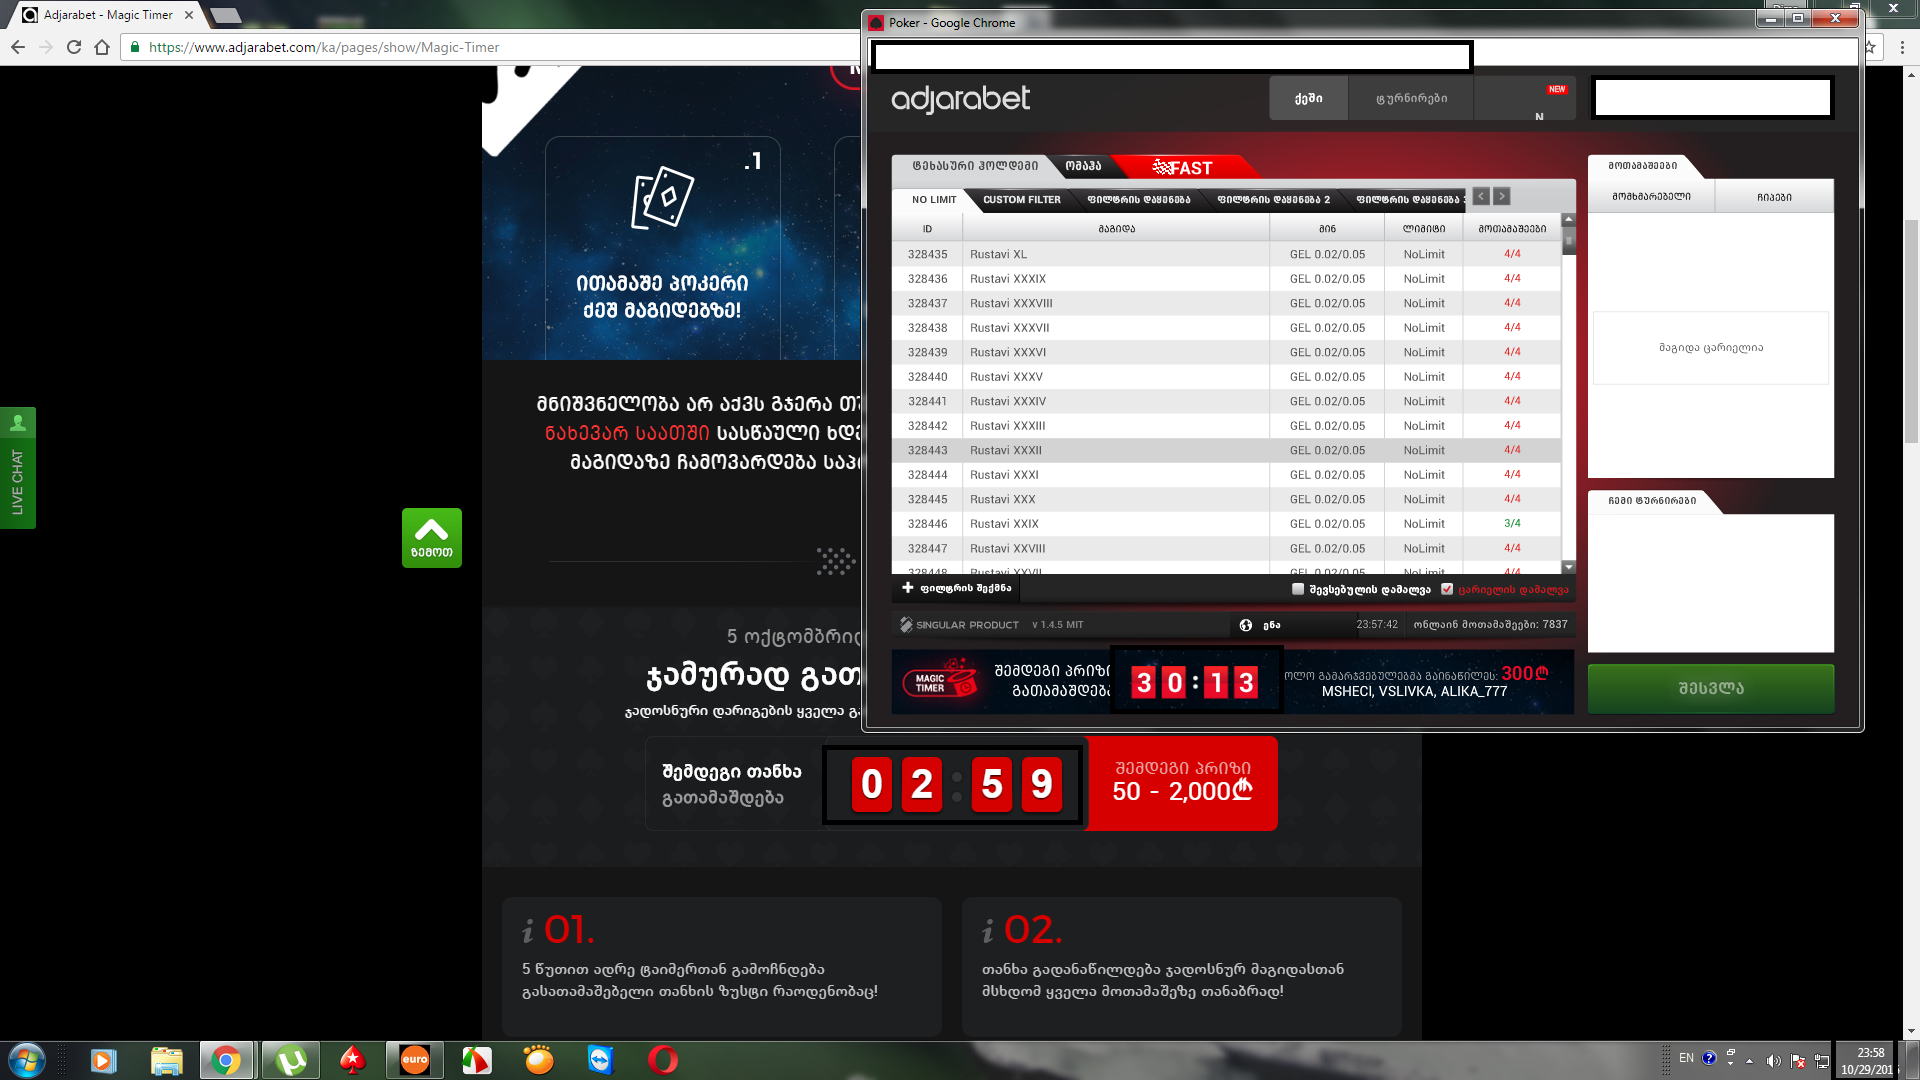1920x1080 pixels.
Task: Select the CUSTOM FILTER tab
Action: (1021, 199)
